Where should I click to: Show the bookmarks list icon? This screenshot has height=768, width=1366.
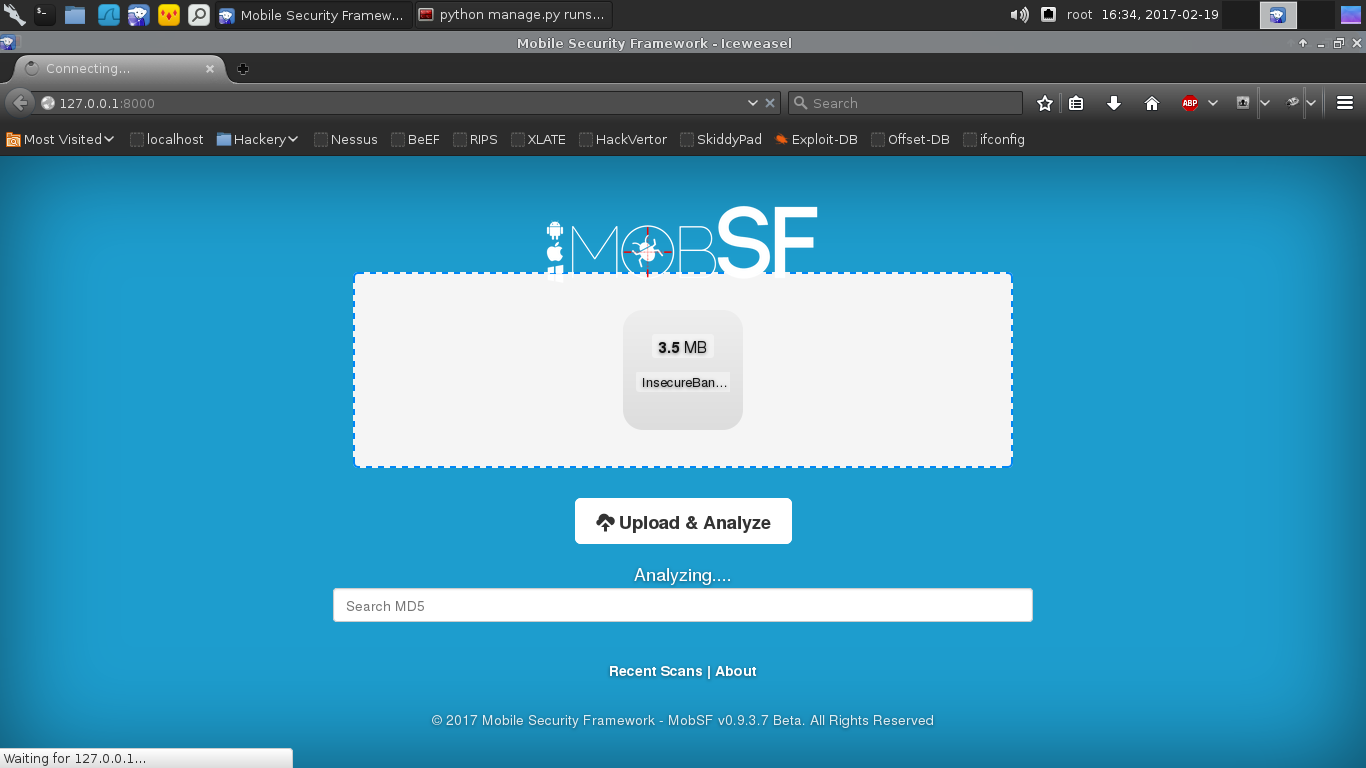click(1076, 103)
